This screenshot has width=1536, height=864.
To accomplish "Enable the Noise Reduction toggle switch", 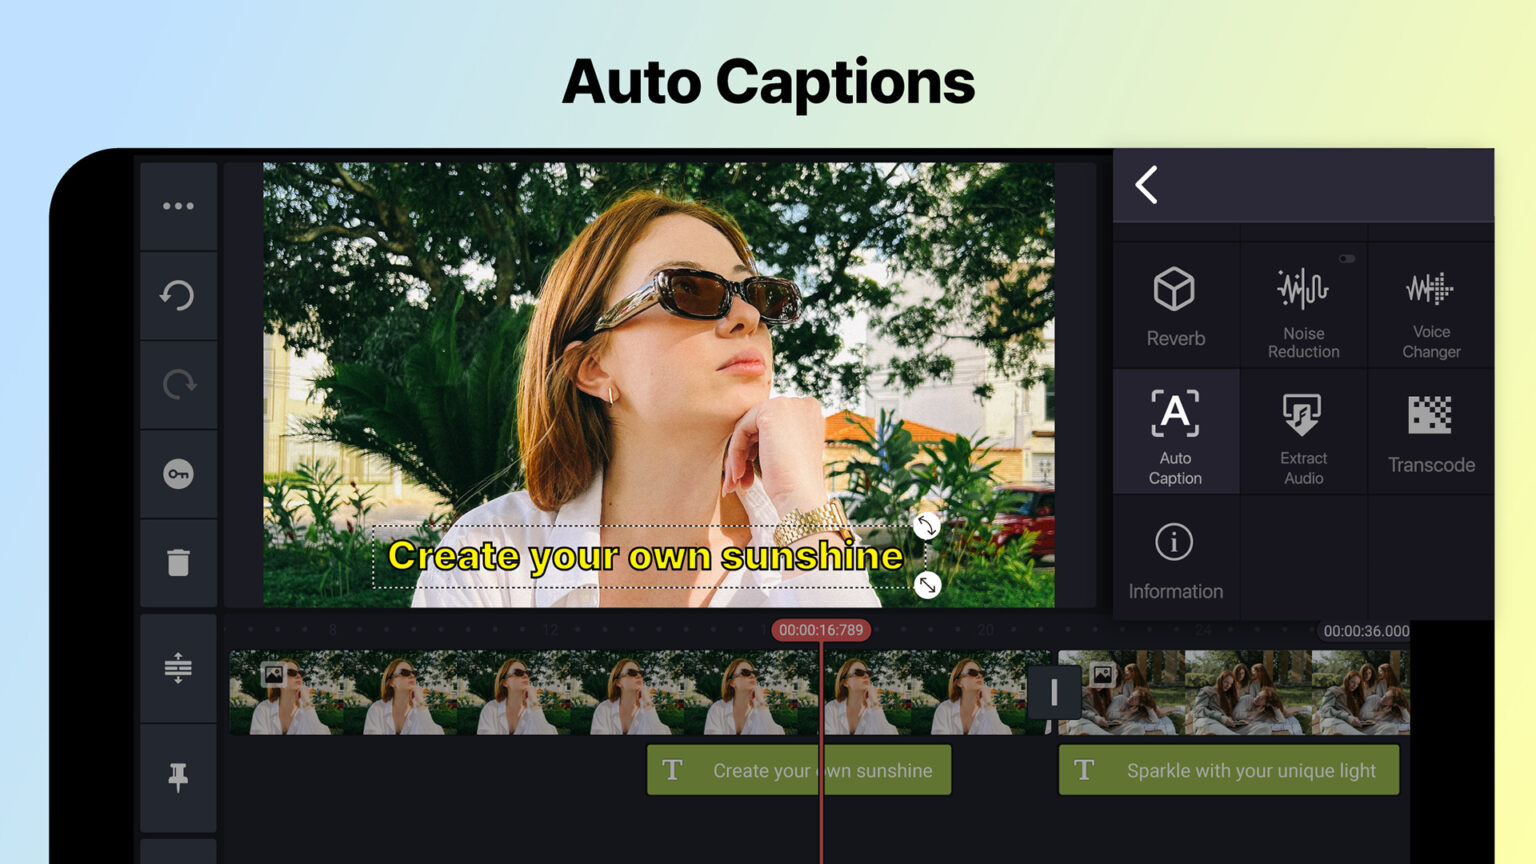I will [1347, 257].
